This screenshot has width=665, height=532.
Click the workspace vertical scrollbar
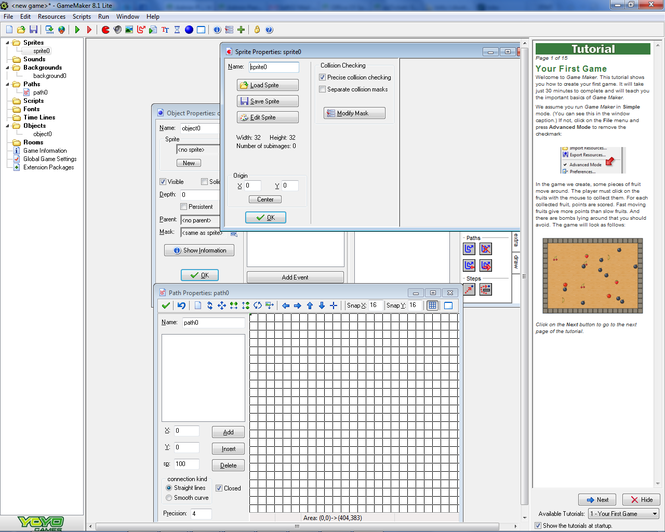point(525,276)
